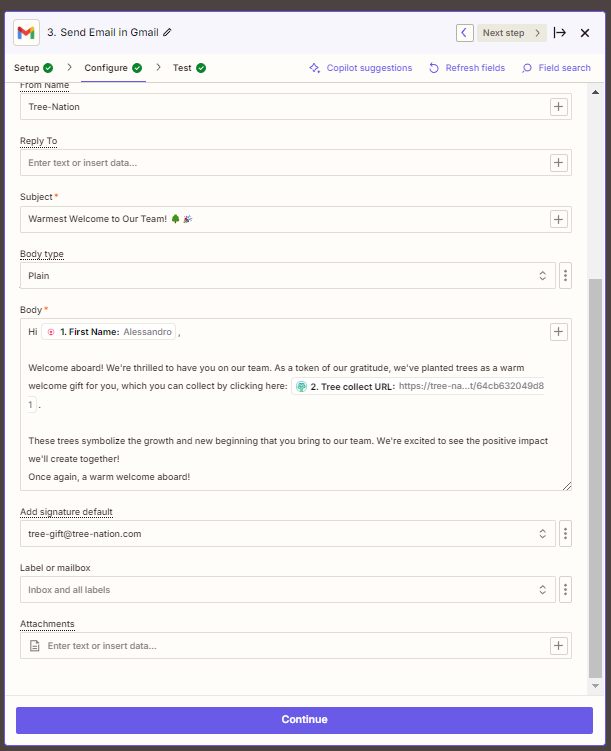Rename step using the pencil edit icon
Screen dimensions: 611x751
tap(167, 33)
